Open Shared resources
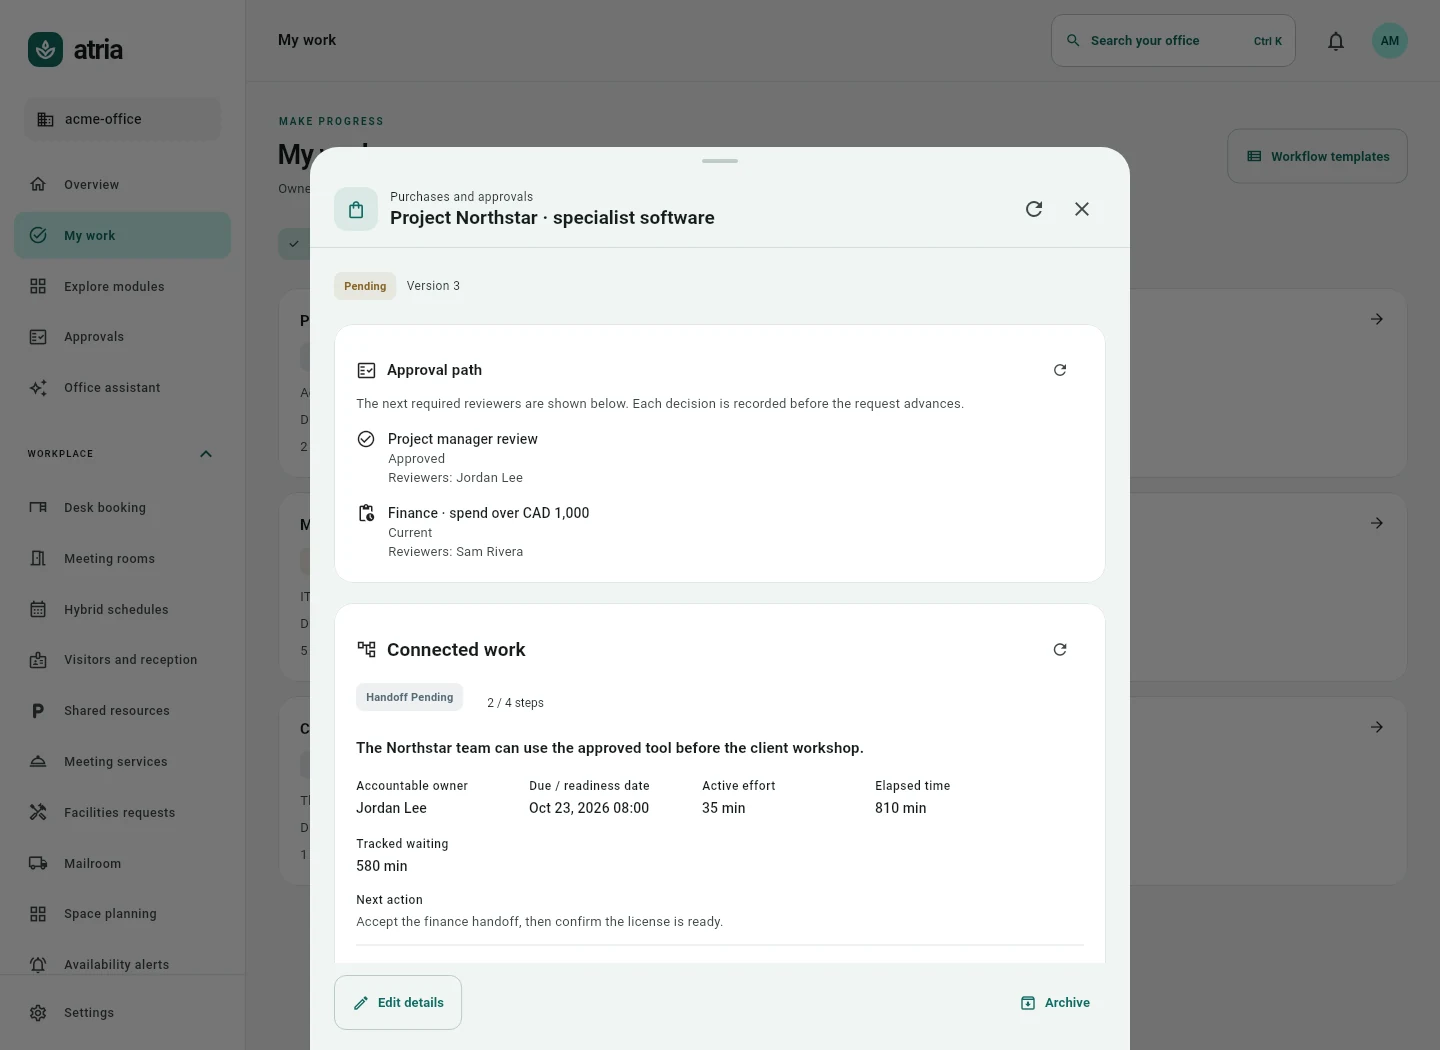The image size is (1440, 1050). click(122, 711)
